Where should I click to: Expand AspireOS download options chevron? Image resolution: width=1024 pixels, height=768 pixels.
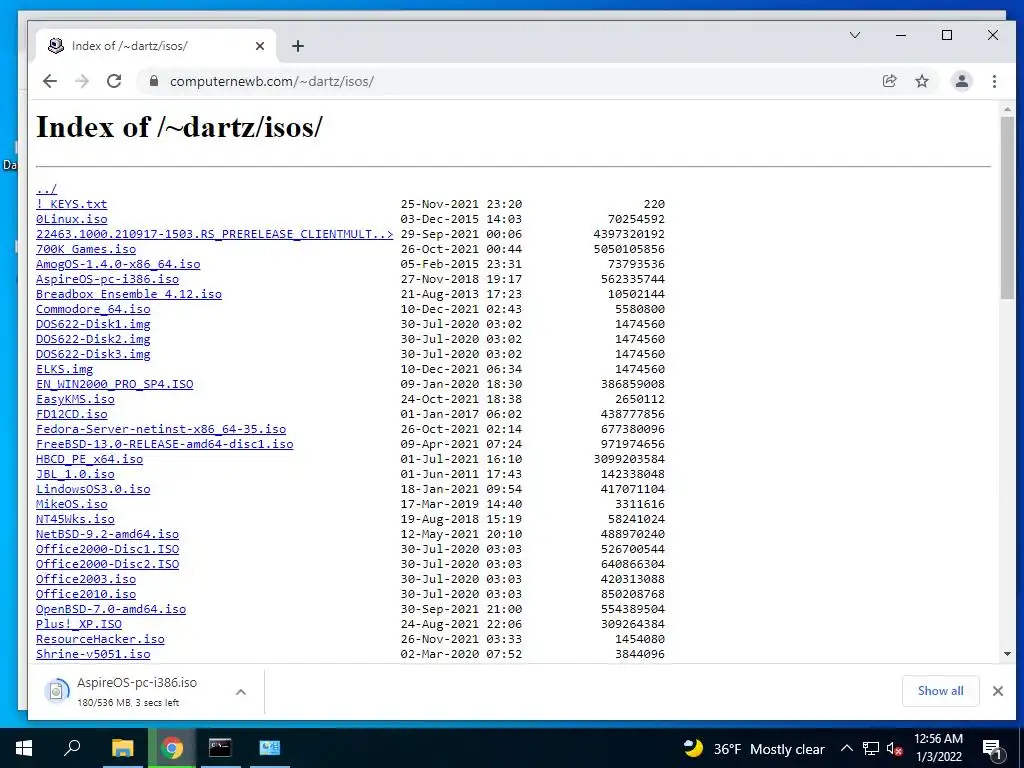click(240, 692)
